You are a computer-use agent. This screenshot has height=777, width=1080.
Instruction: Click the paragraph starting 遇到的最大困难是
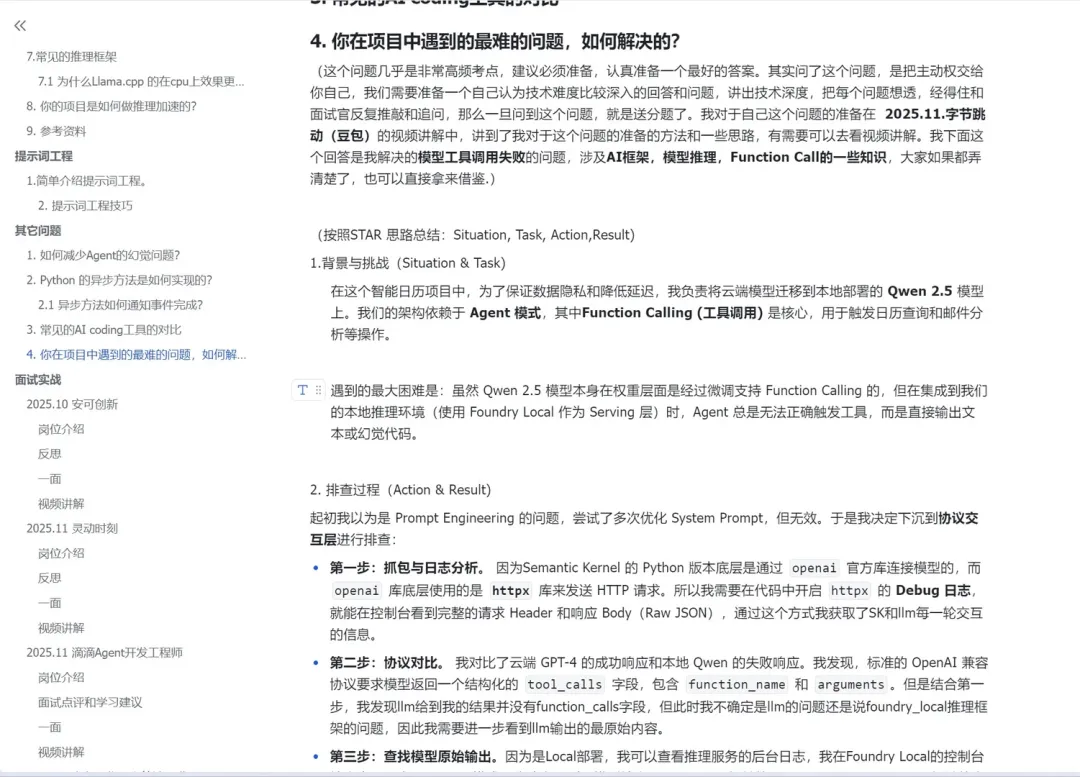click(x=659, y=412)
